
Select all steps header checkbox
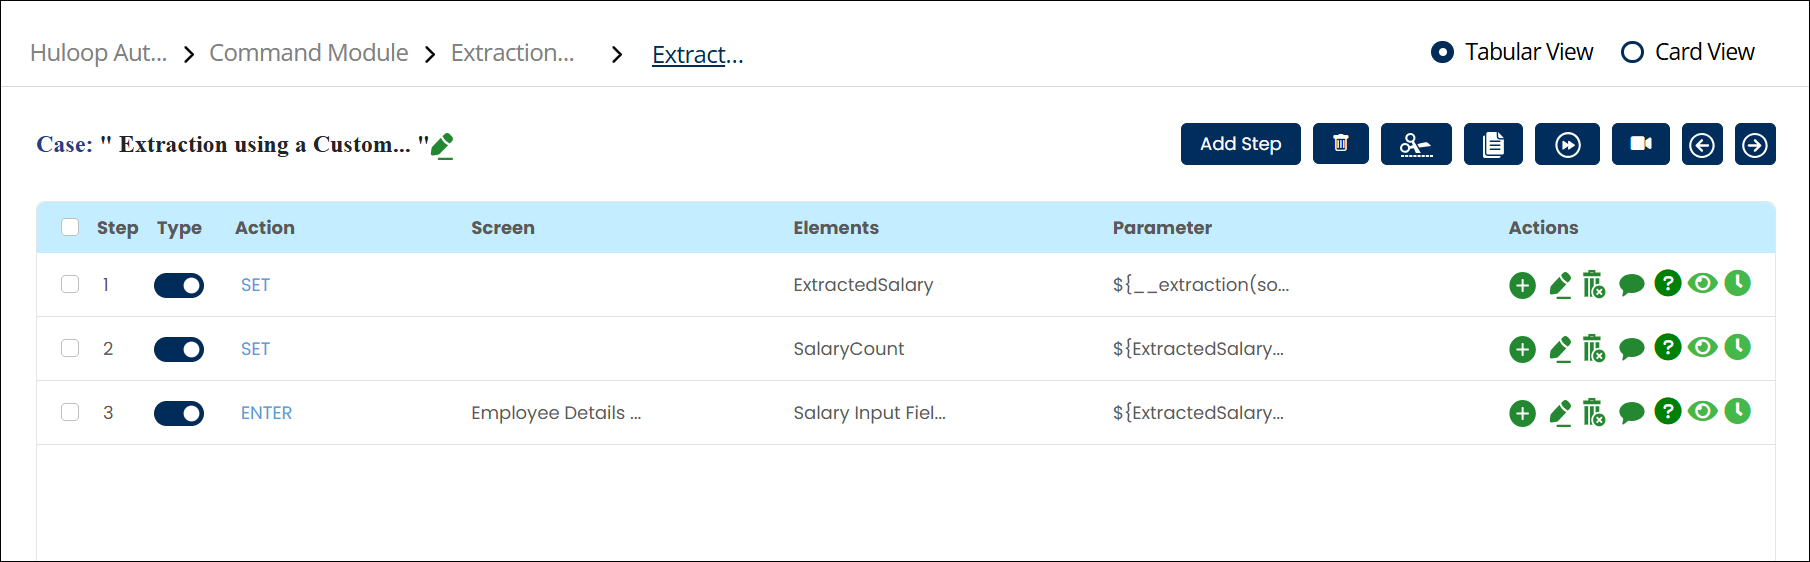pyautogui.click(x=70, y=227)
